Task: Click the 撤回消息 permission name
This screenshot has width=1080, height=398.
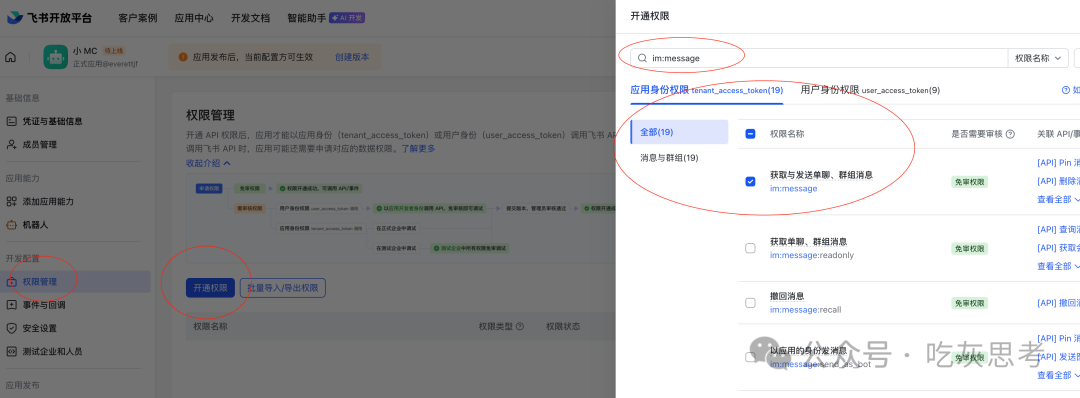Action: tap(787, 296)
